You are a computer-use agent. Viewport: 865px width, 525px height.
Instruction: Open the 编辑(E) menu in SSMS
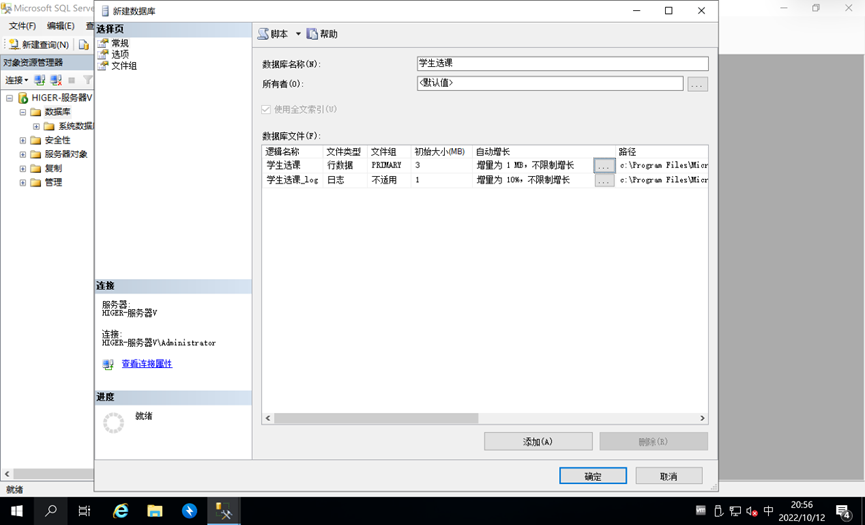pyautogui.click(x=61, y=26)
